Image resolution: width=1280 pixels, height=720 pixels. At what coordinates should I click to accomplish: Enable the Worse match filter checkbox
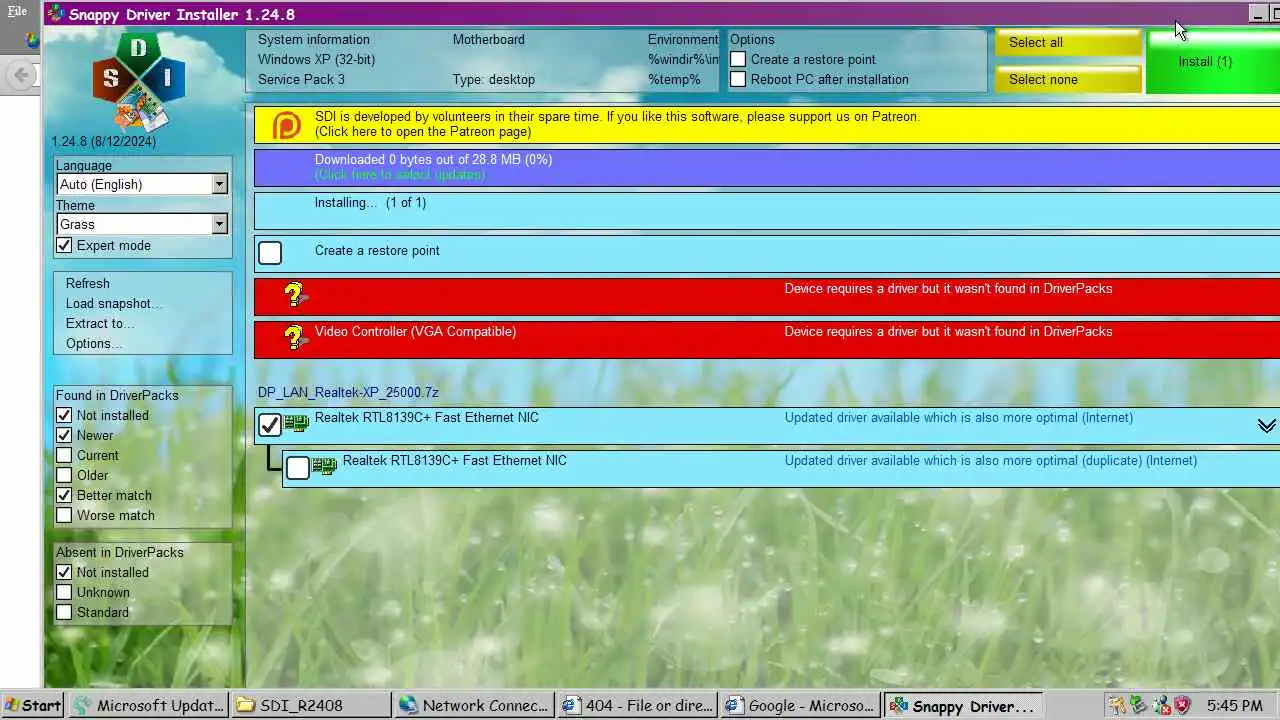click(x=64, y=515)
